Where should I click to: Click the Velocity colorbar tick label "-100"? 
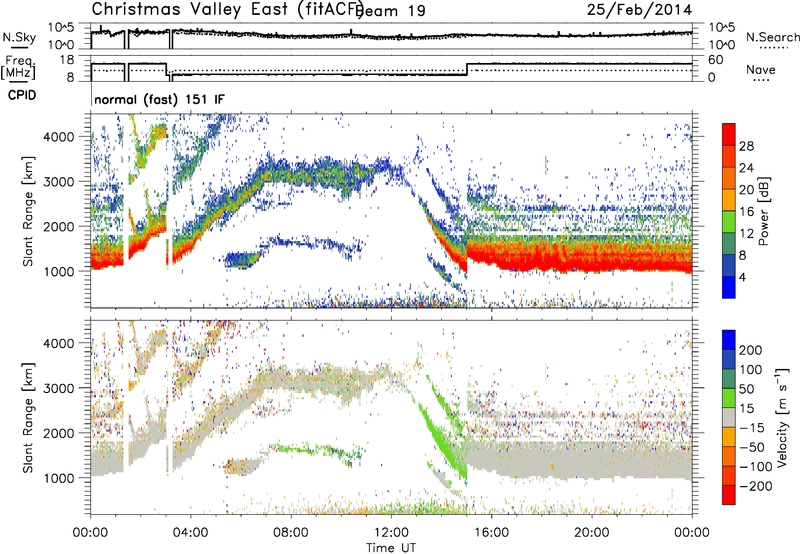pyautogui.click(x=755, y=466)
